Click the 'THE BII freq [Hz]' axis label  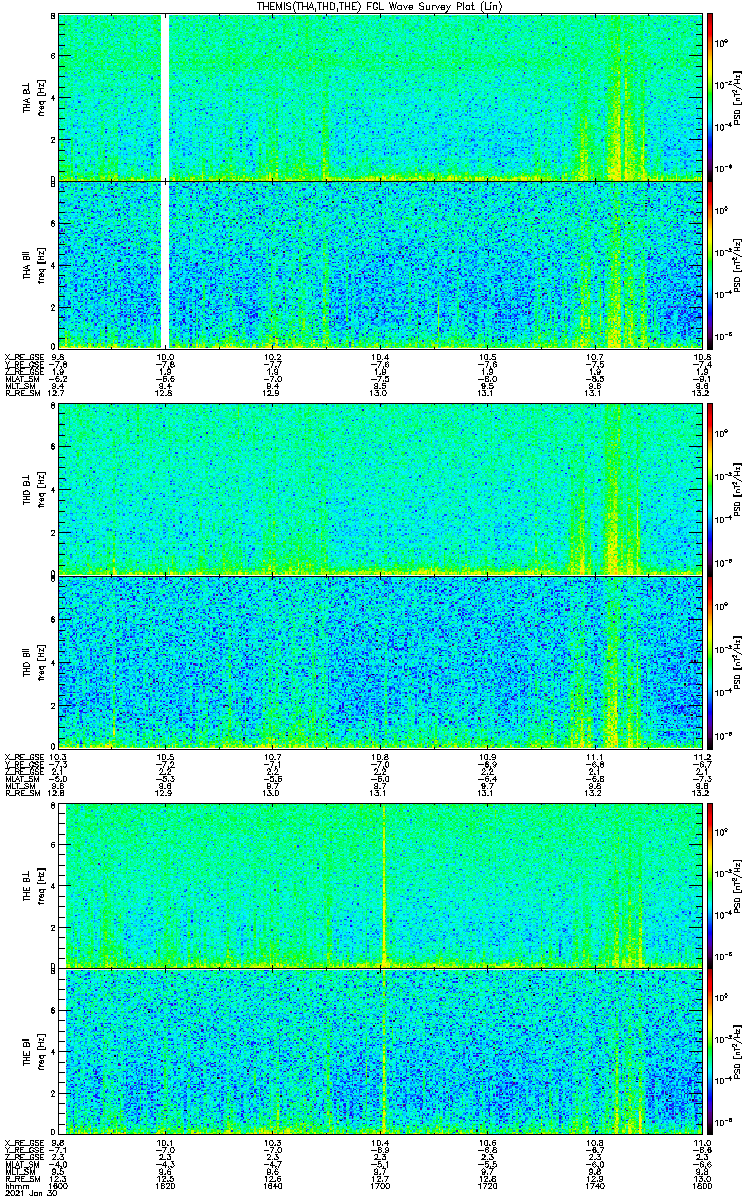(x=34, y=1053)
